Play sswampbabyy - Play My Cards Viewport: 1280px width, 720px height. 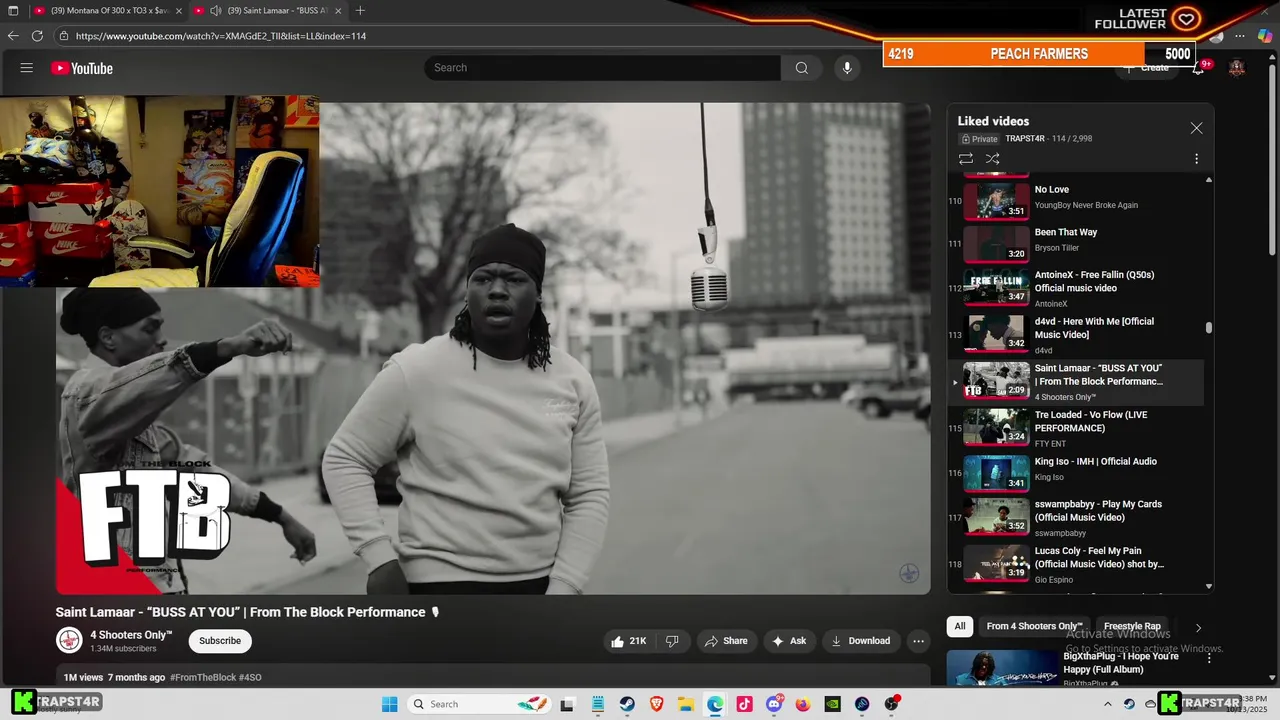[x=1075, y=517]
